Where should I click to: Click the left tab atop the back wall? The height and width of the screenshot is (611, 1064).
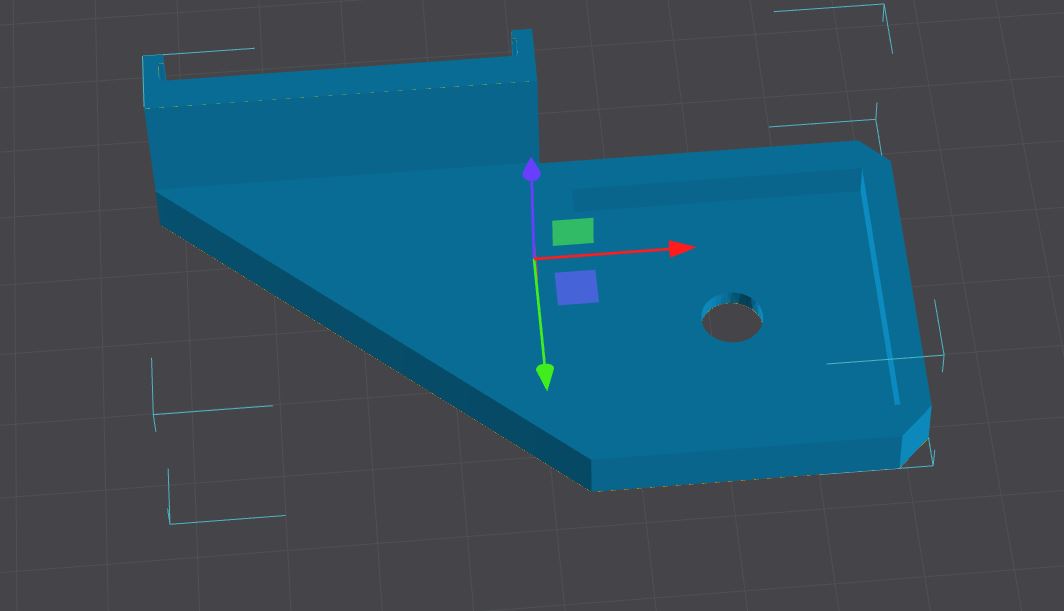153,70
